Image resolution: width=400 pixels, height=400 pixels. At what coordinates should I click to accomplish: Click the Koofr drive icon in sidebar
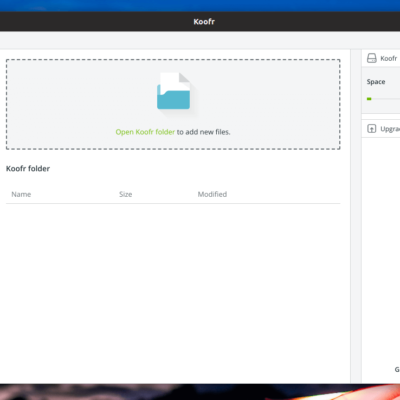(x=372, y=58)
